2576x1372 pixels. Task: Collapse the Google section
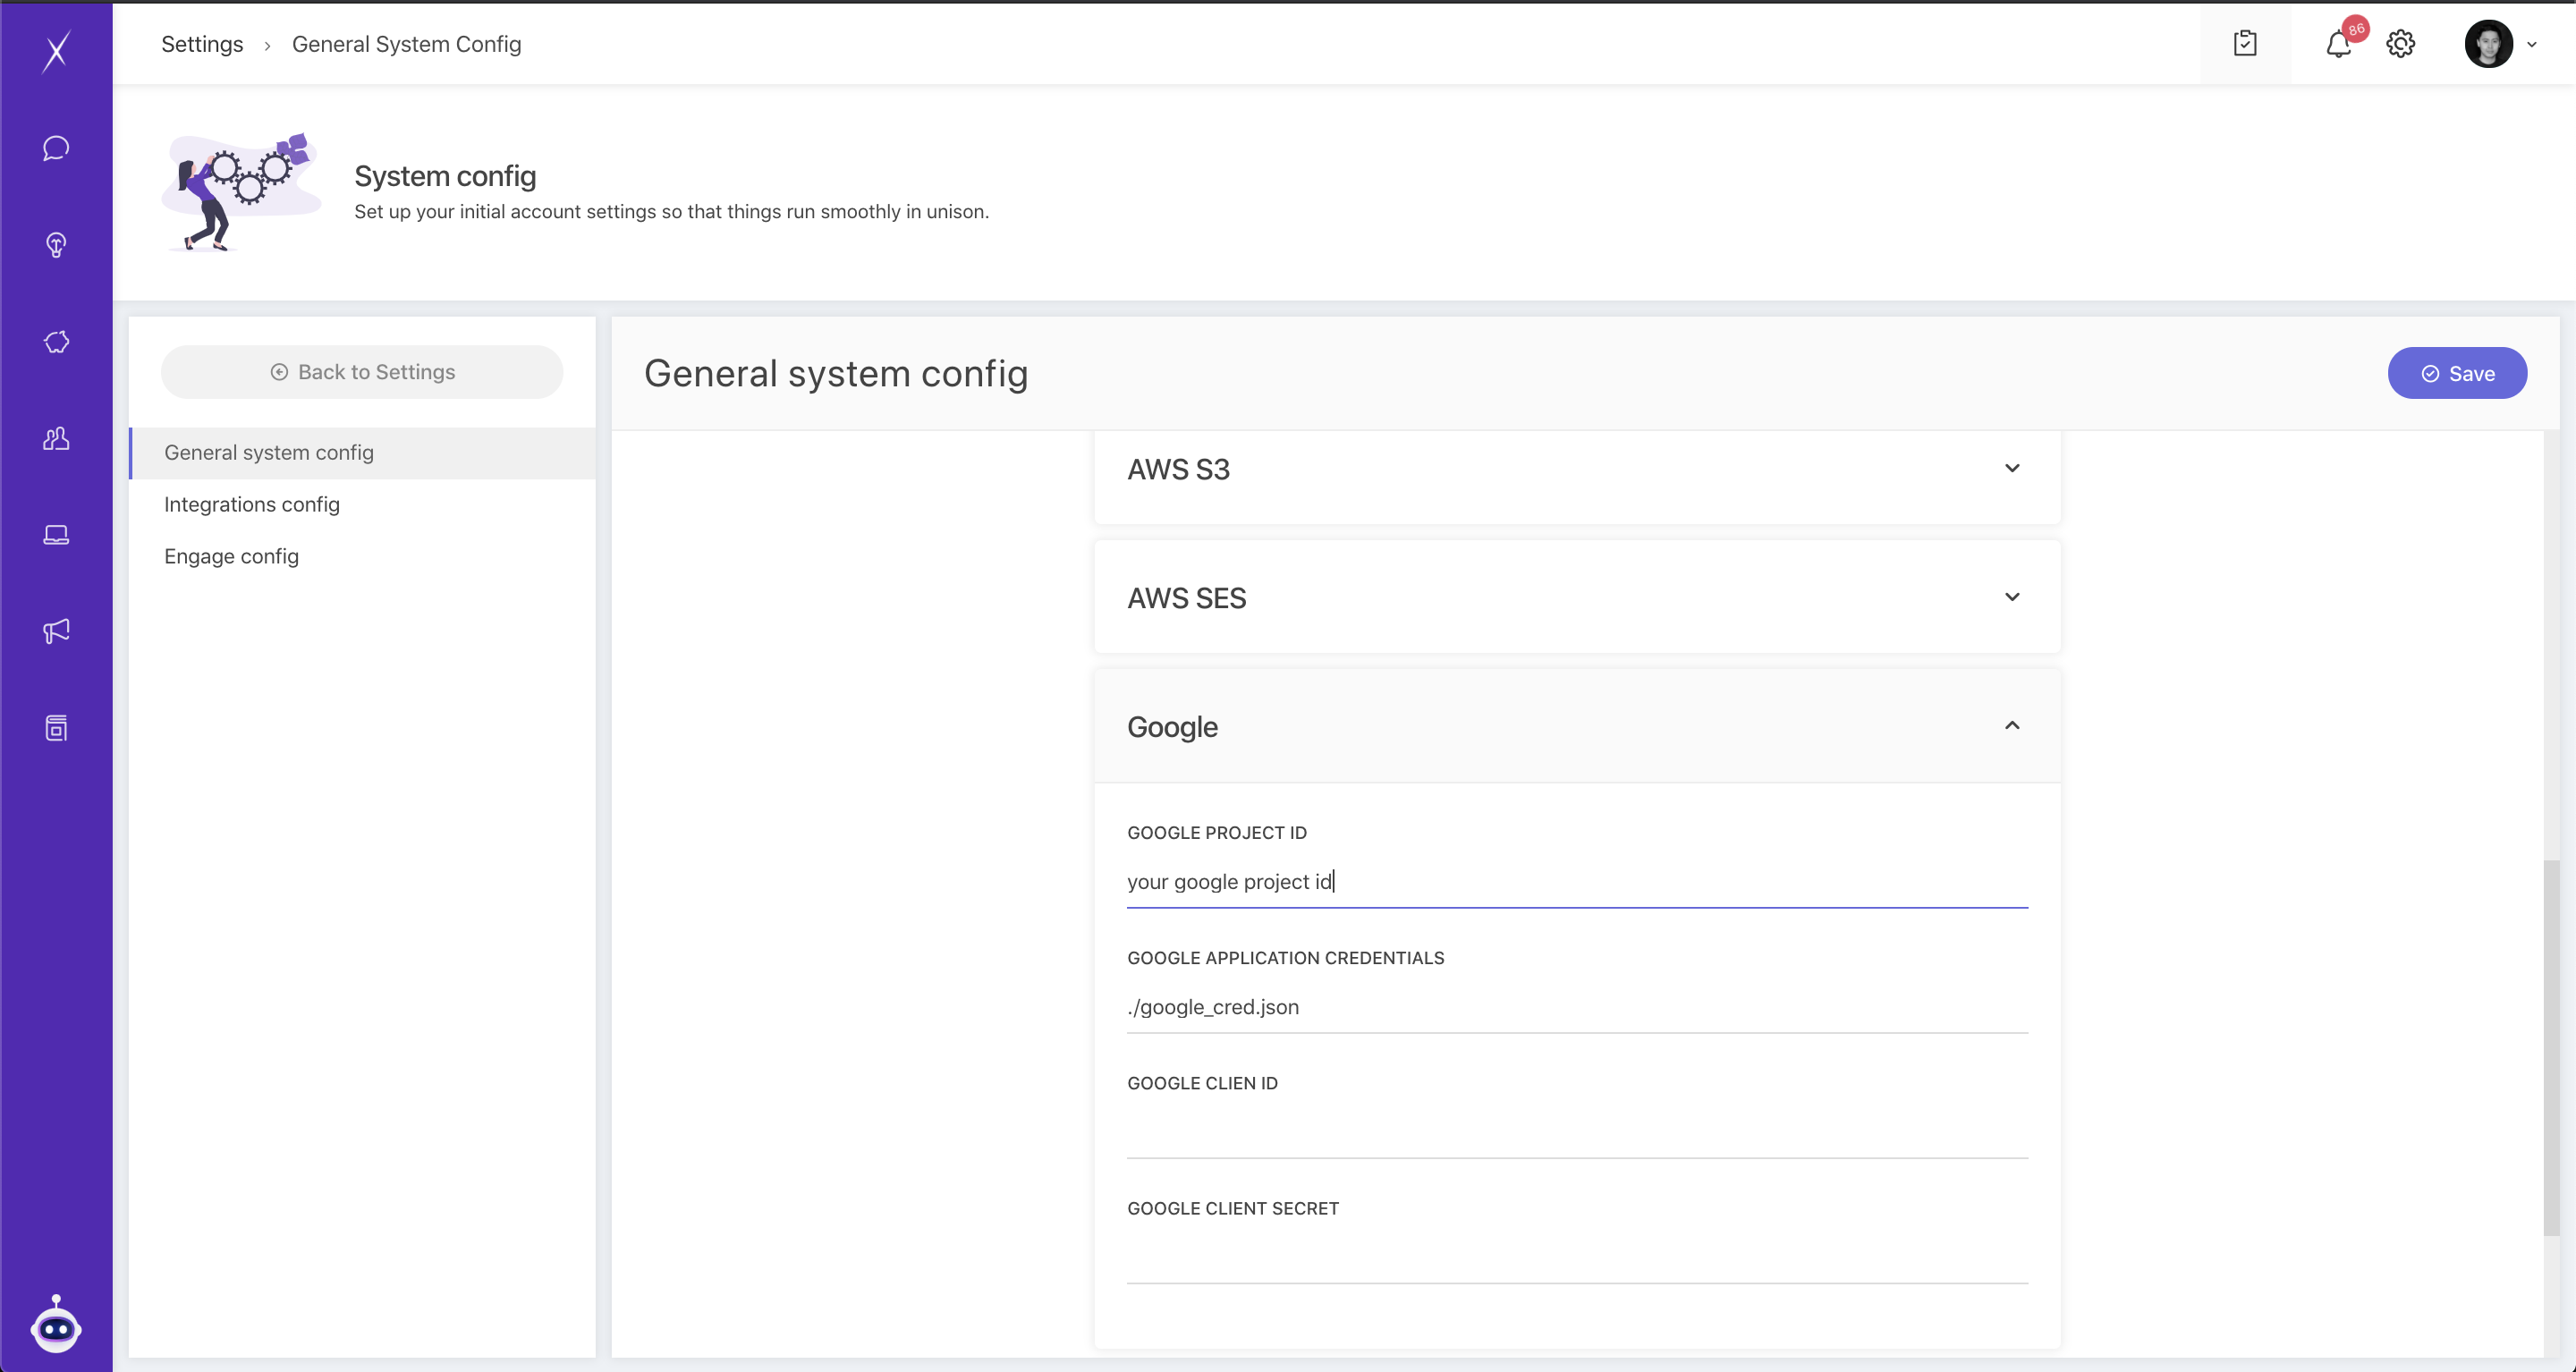click(2012, 726)
